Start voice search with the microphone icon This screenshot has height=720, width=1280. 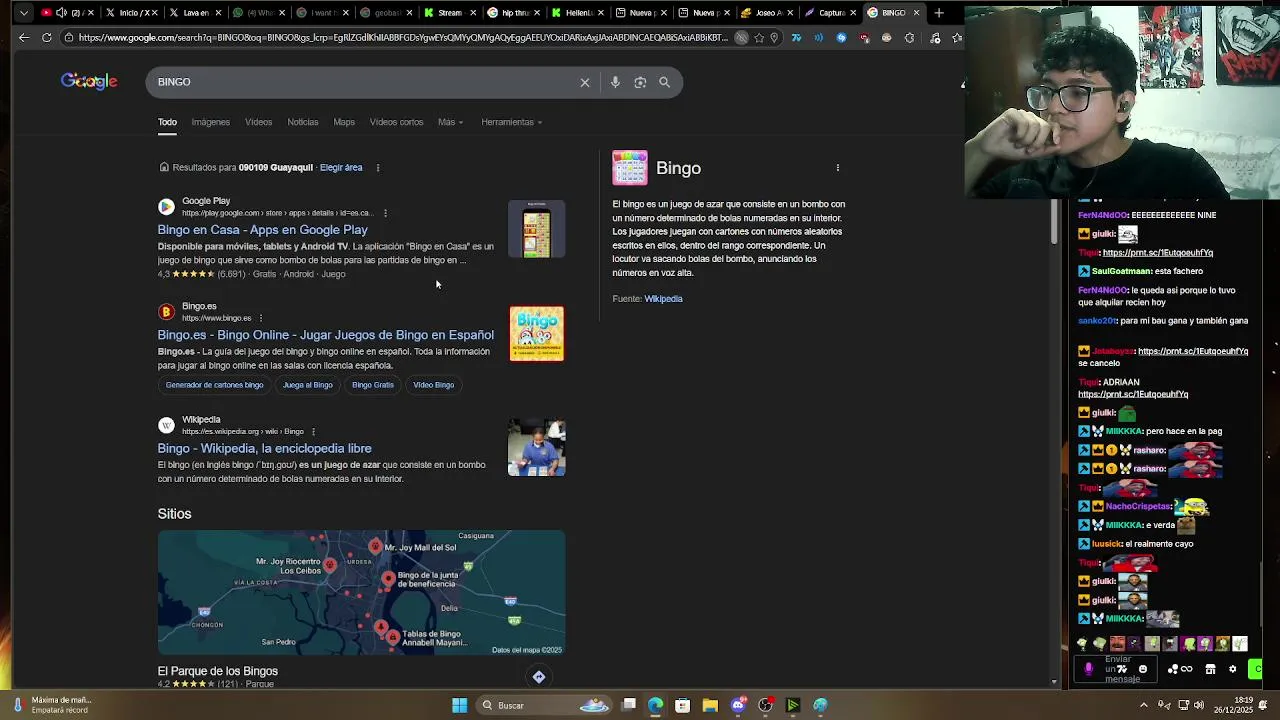pyautogui.click(x=615, y=82)
